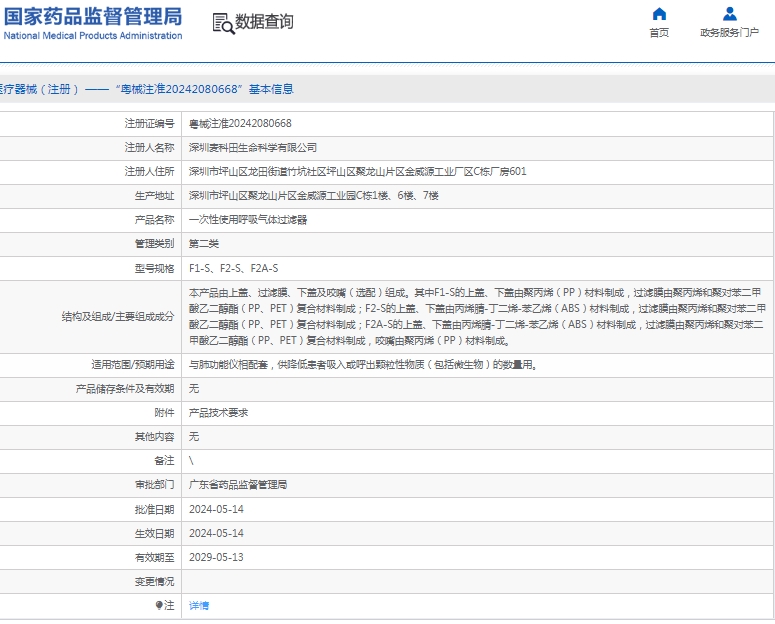This screenshot has height=624, width=775.
Task: Click 无 value in 其他内容 row
Action: pyautogui.click(x=194, y=437)
